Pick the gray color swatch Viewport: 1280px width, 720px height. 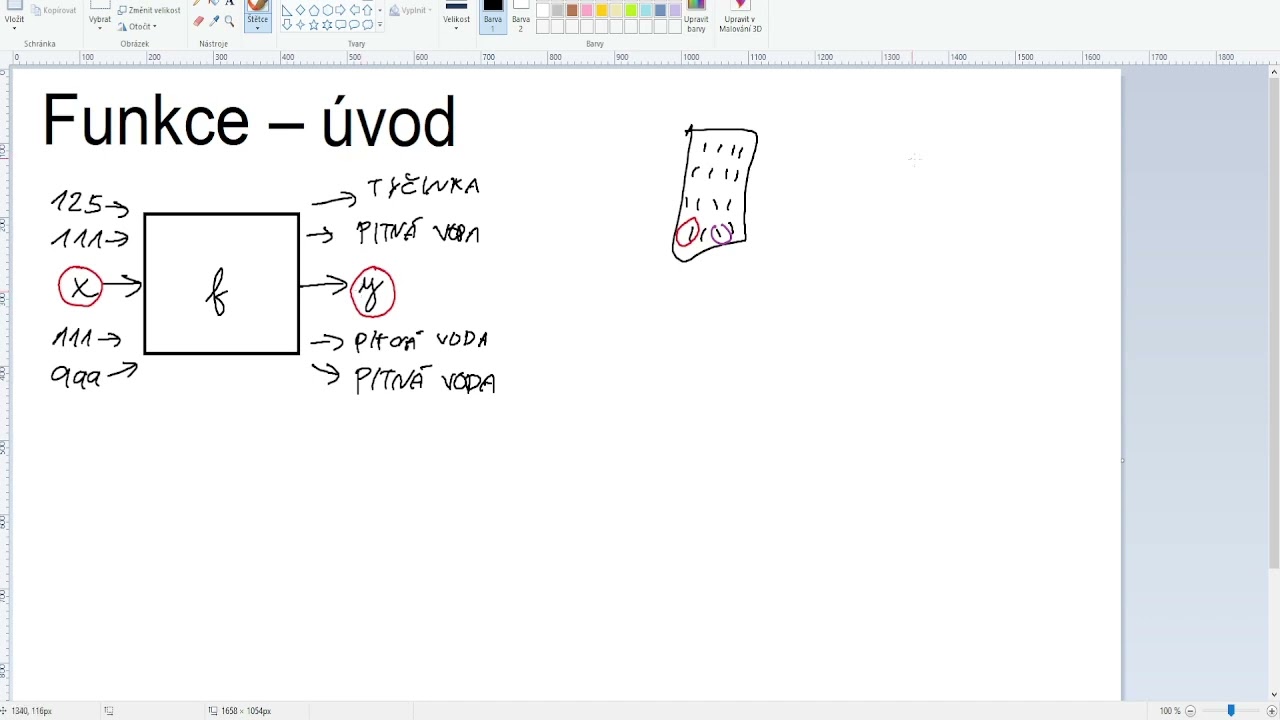tap(557, 10)
